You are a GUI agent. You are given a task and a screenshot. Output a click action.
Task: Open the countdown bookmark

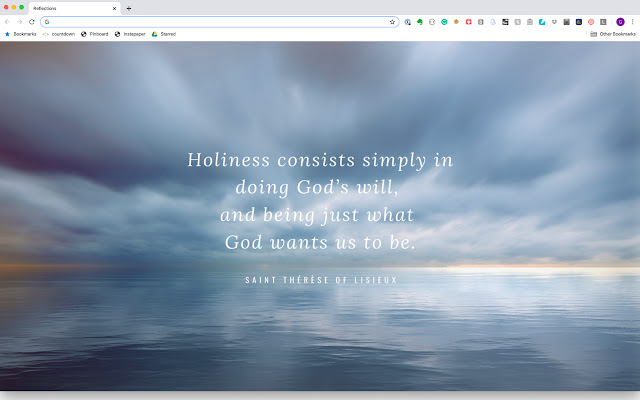[x=59, y=34]
